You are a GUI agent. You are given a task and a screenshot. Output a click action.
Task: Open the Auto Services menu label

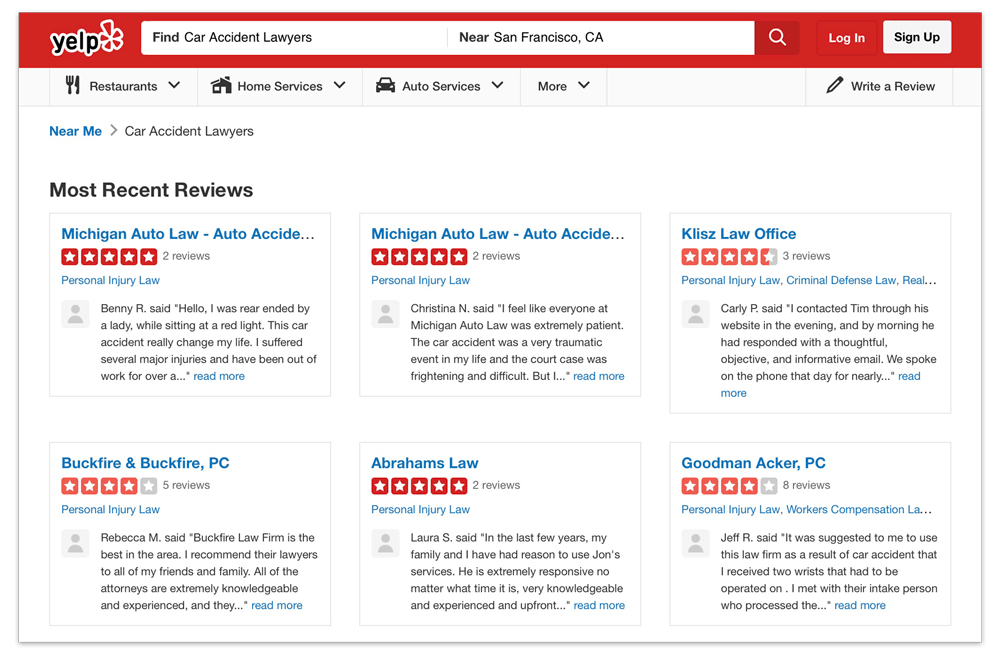(441, 86)
